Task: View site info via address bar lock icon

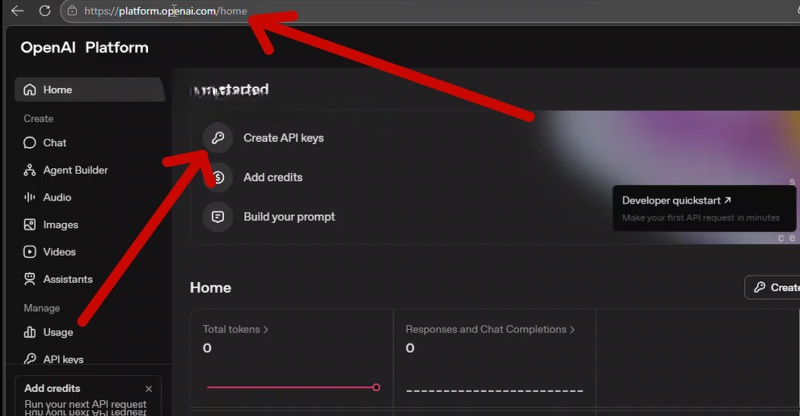Action: [x=72, y=11]
